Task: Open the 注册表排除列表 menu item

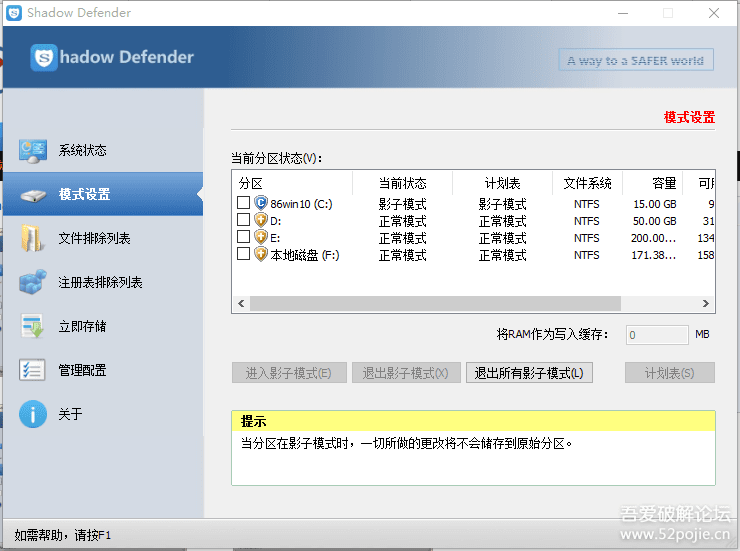Action: pyautogui.click(x=100, y=283)
